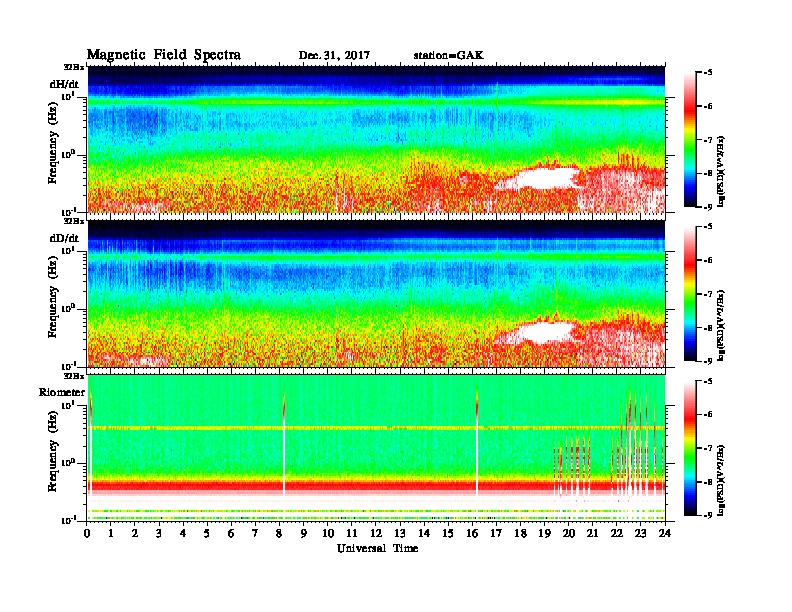The width and height of the screenshot is (792, 612).
Task: Click hour tick "20" on time axis
Action: (x=569, y=534)
